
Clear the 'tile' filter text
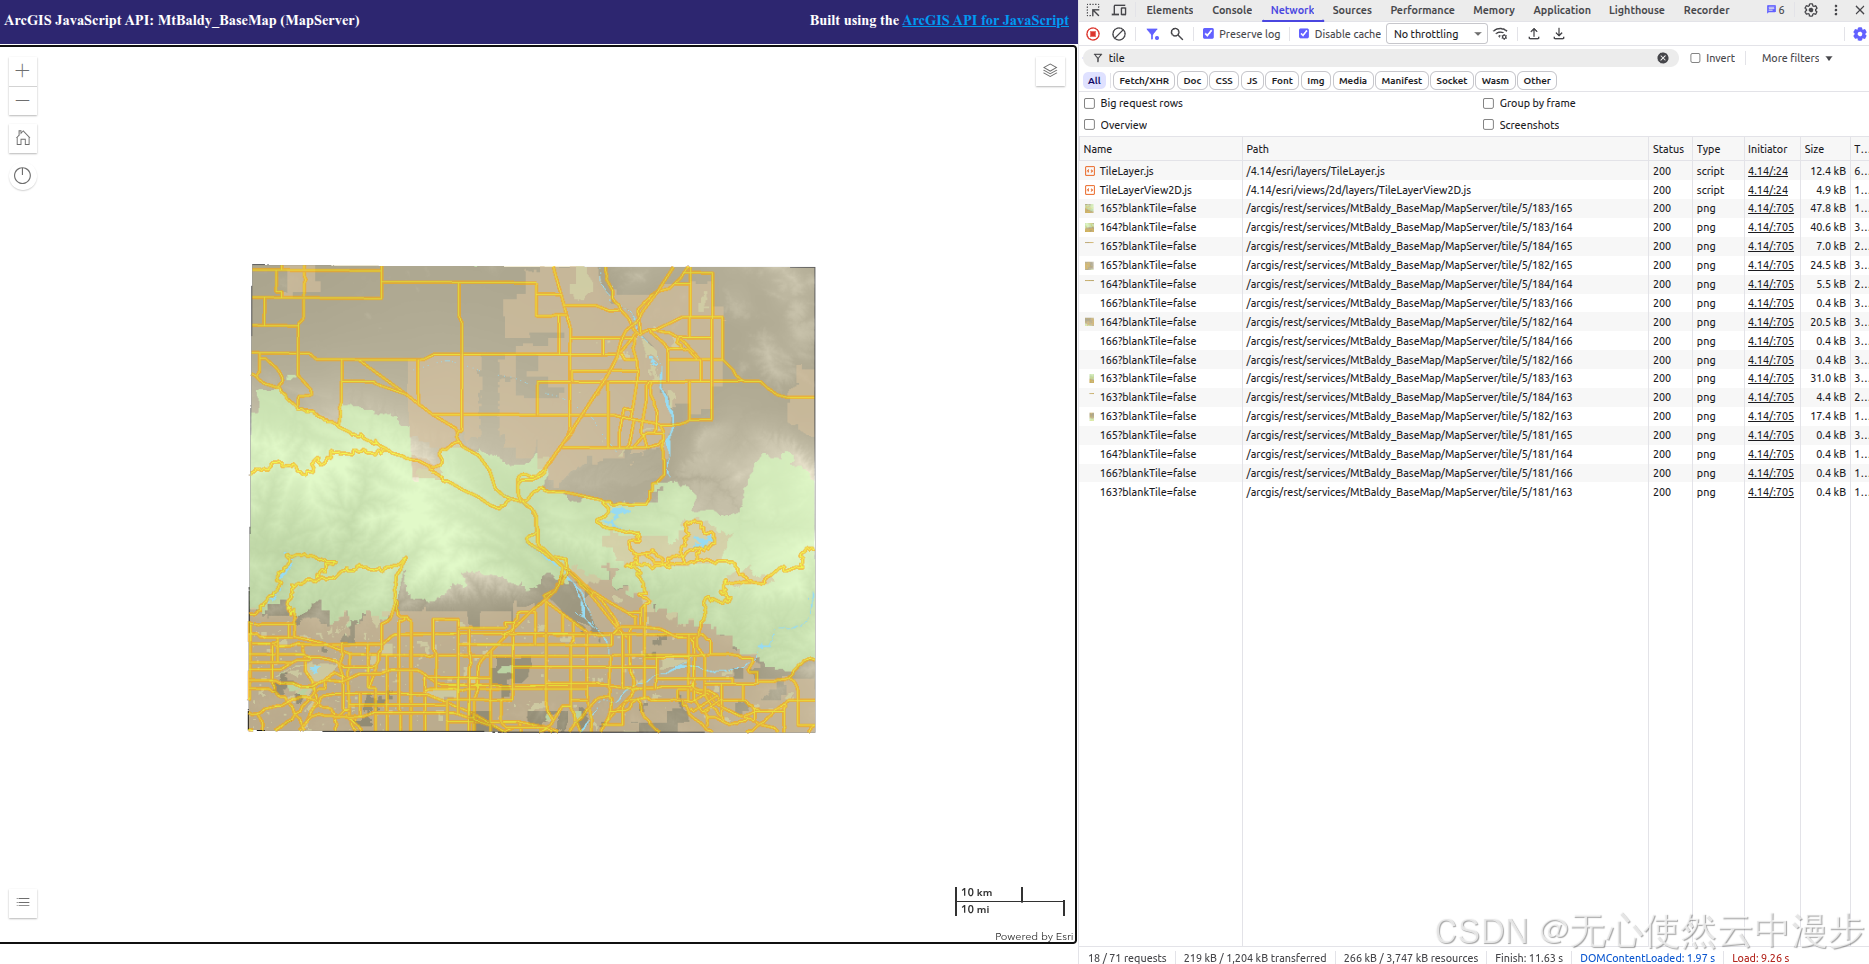point(1663,58)
